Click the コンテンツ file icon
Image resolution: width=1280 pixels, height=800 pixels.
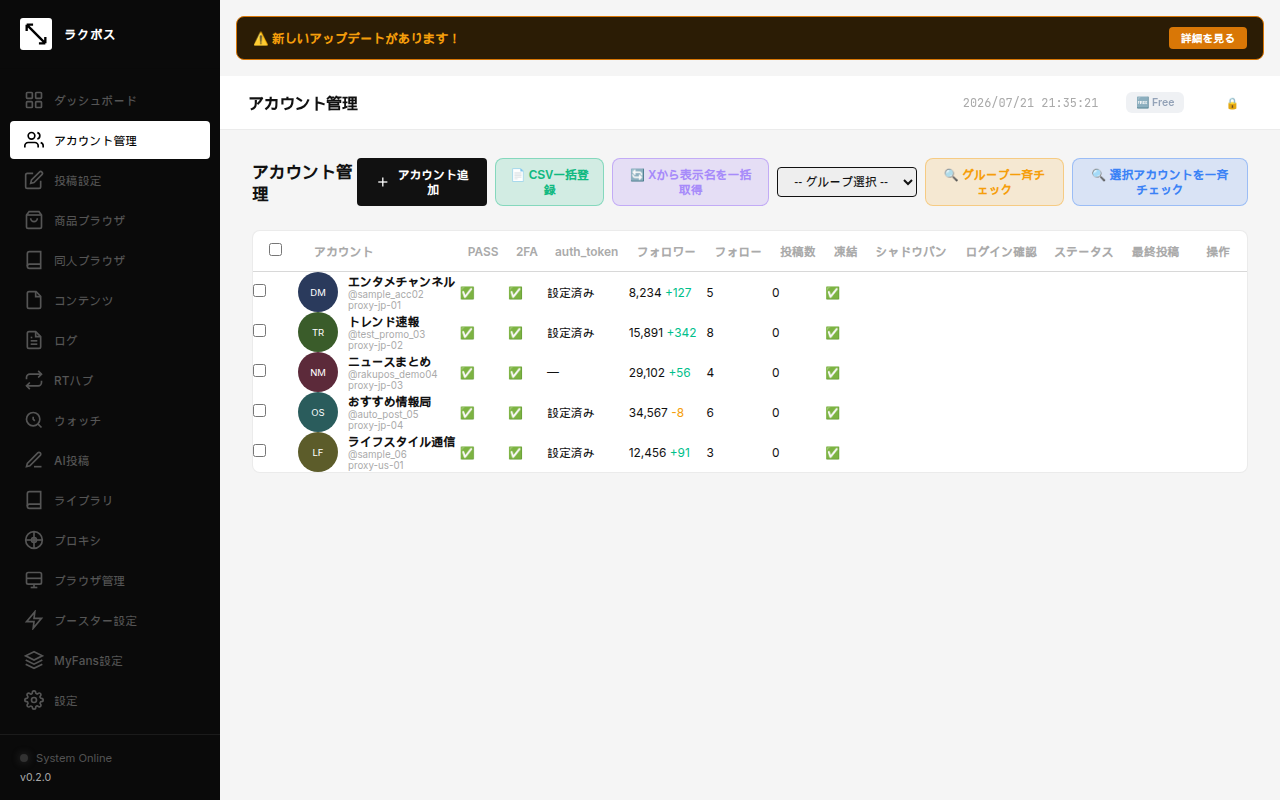pyautogui.click(x=34, y=300)
